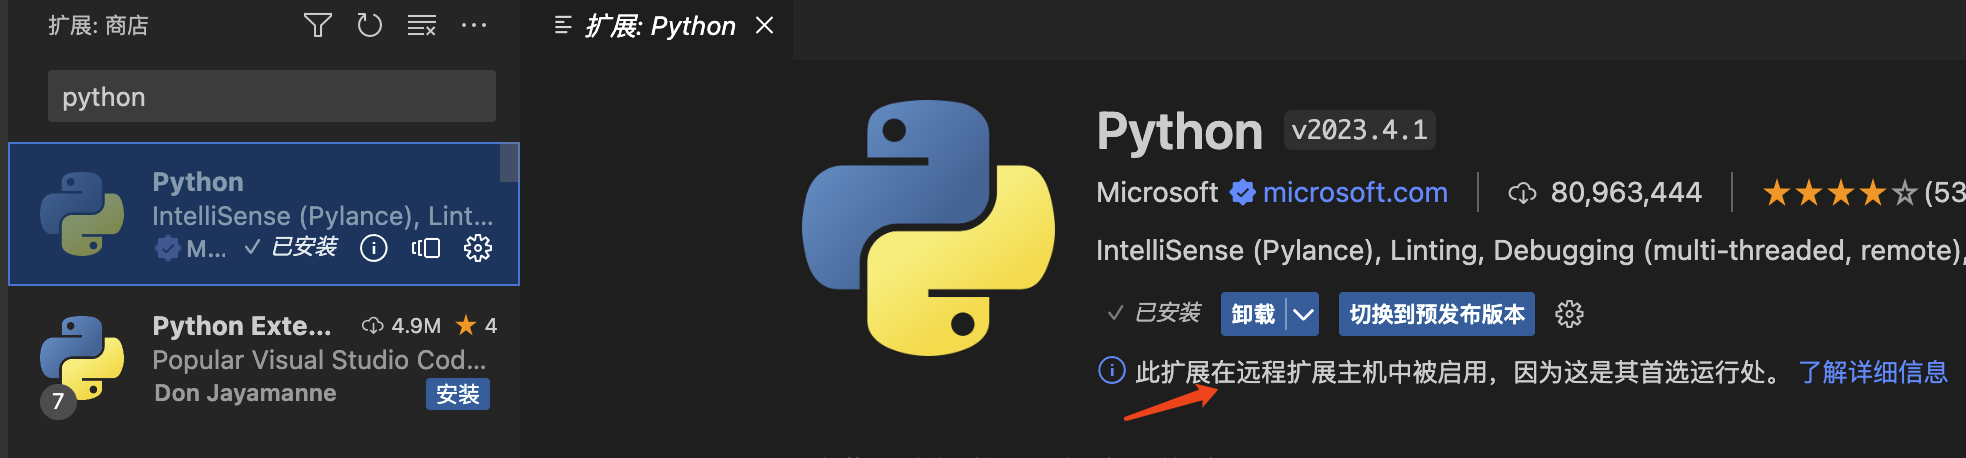Filter extensions with the funnel icon
The image size is (1966, 458).
tap(317, 25)
